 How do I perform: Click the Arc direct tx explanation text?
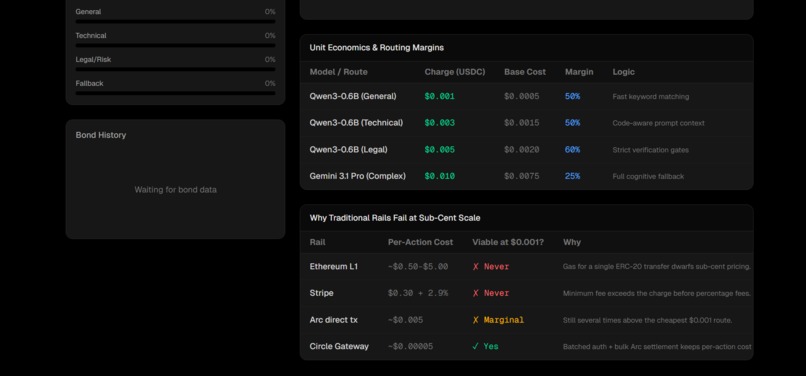pos(648,320)
